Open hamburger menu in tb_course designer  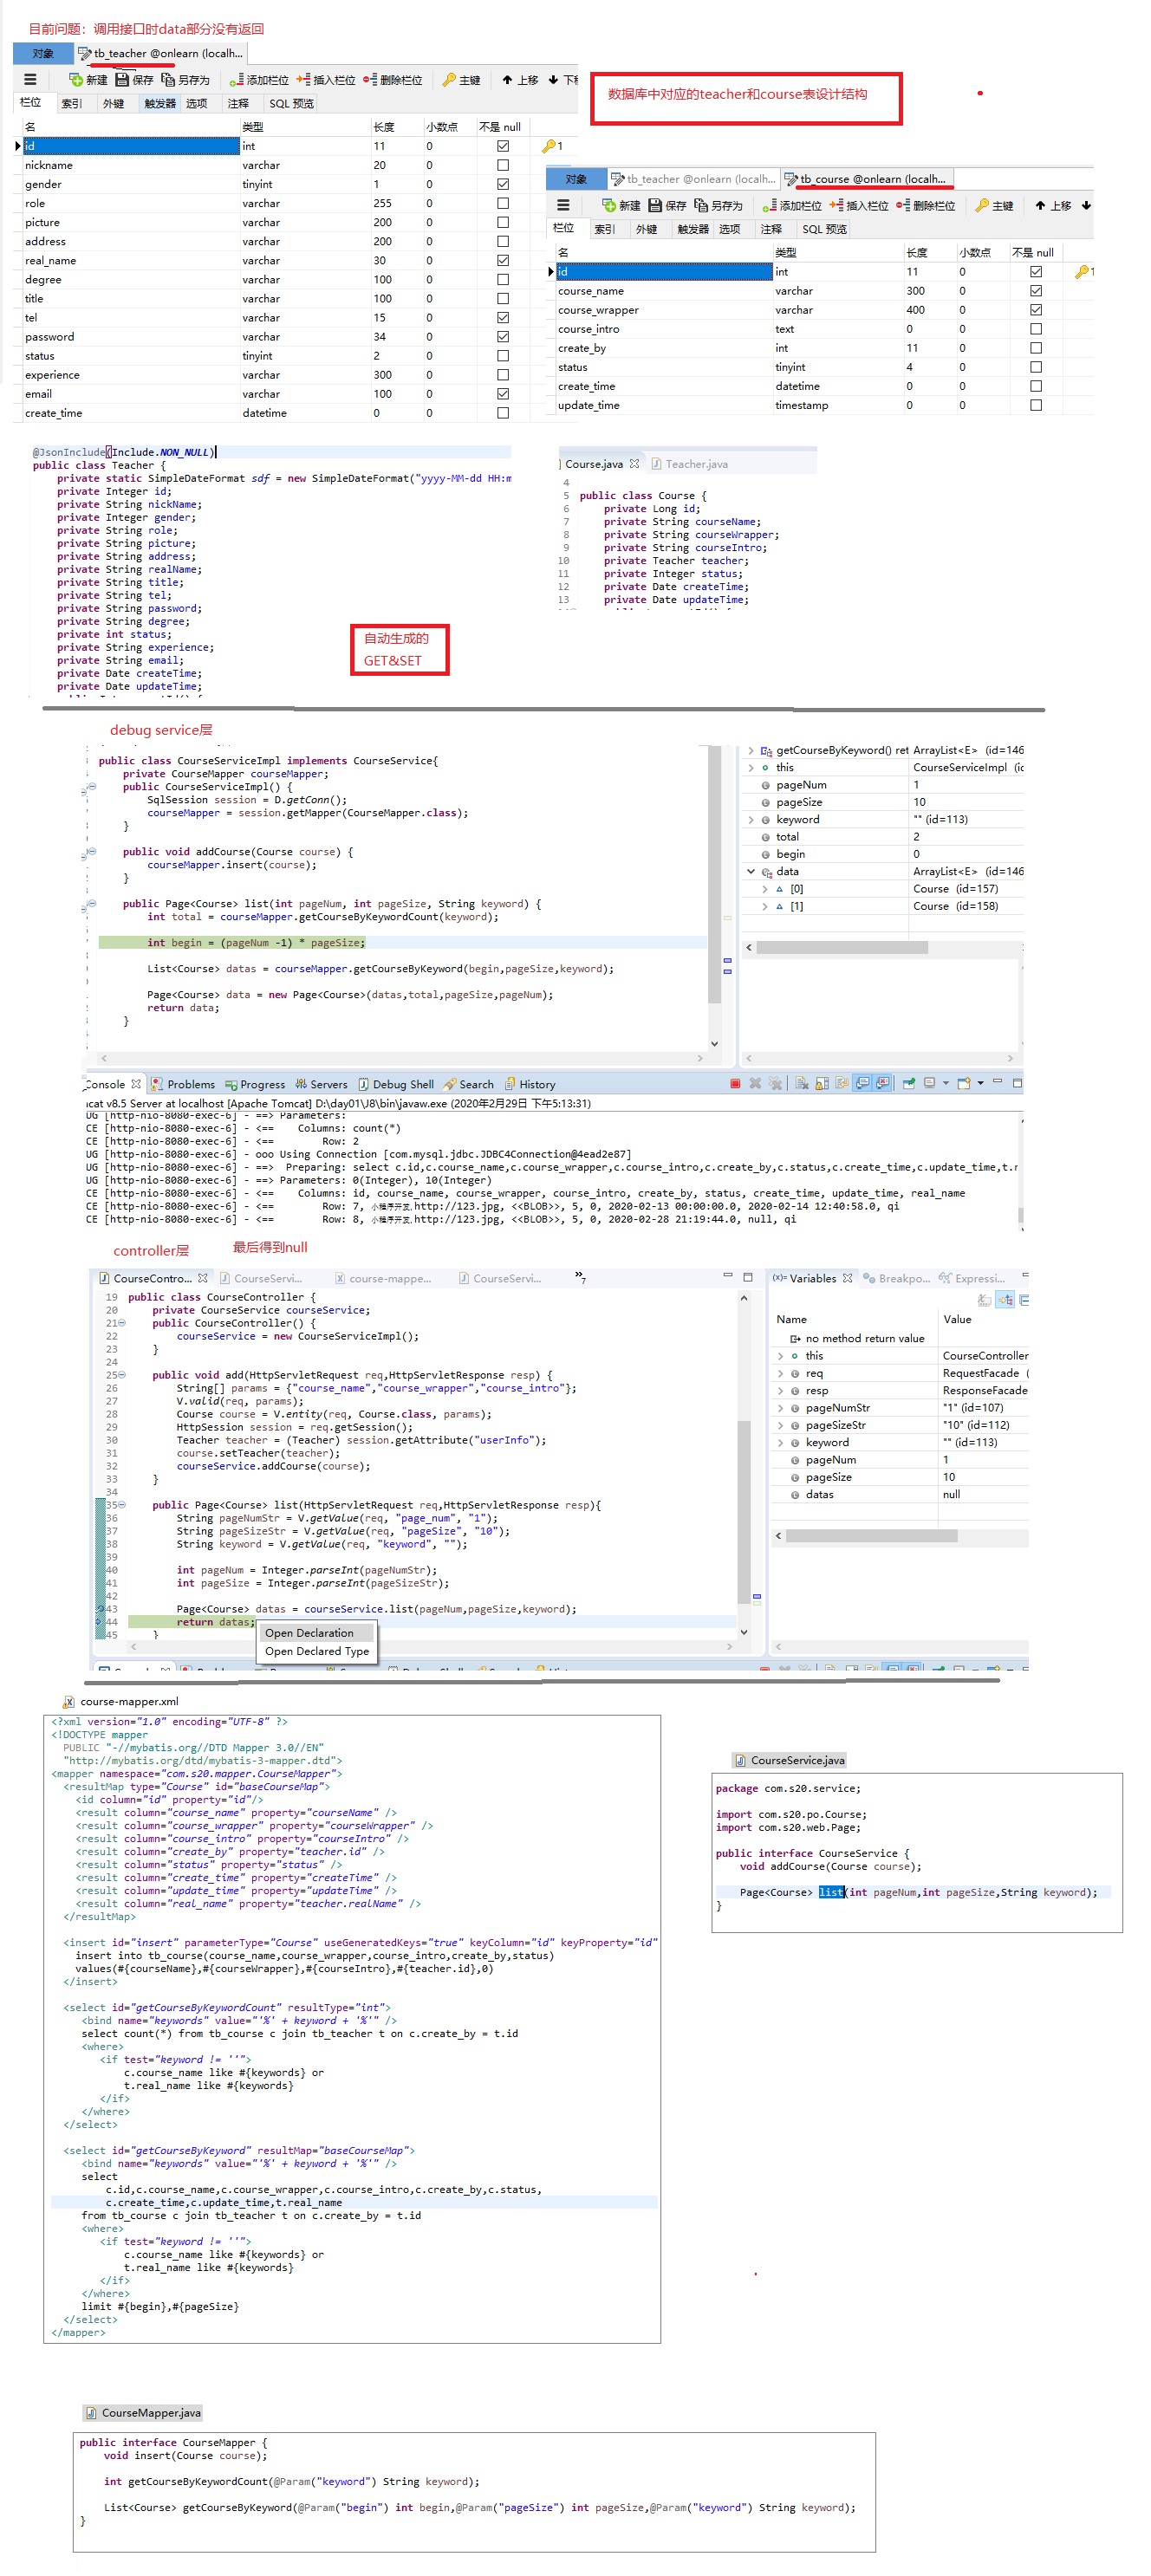563,205
